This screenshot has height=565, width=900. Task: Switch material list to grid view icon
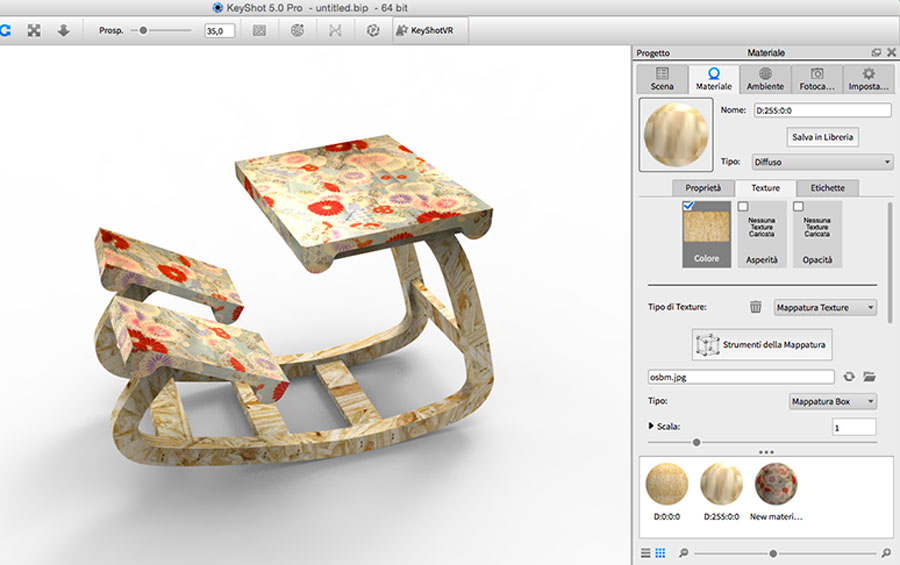tap(660, 552)
